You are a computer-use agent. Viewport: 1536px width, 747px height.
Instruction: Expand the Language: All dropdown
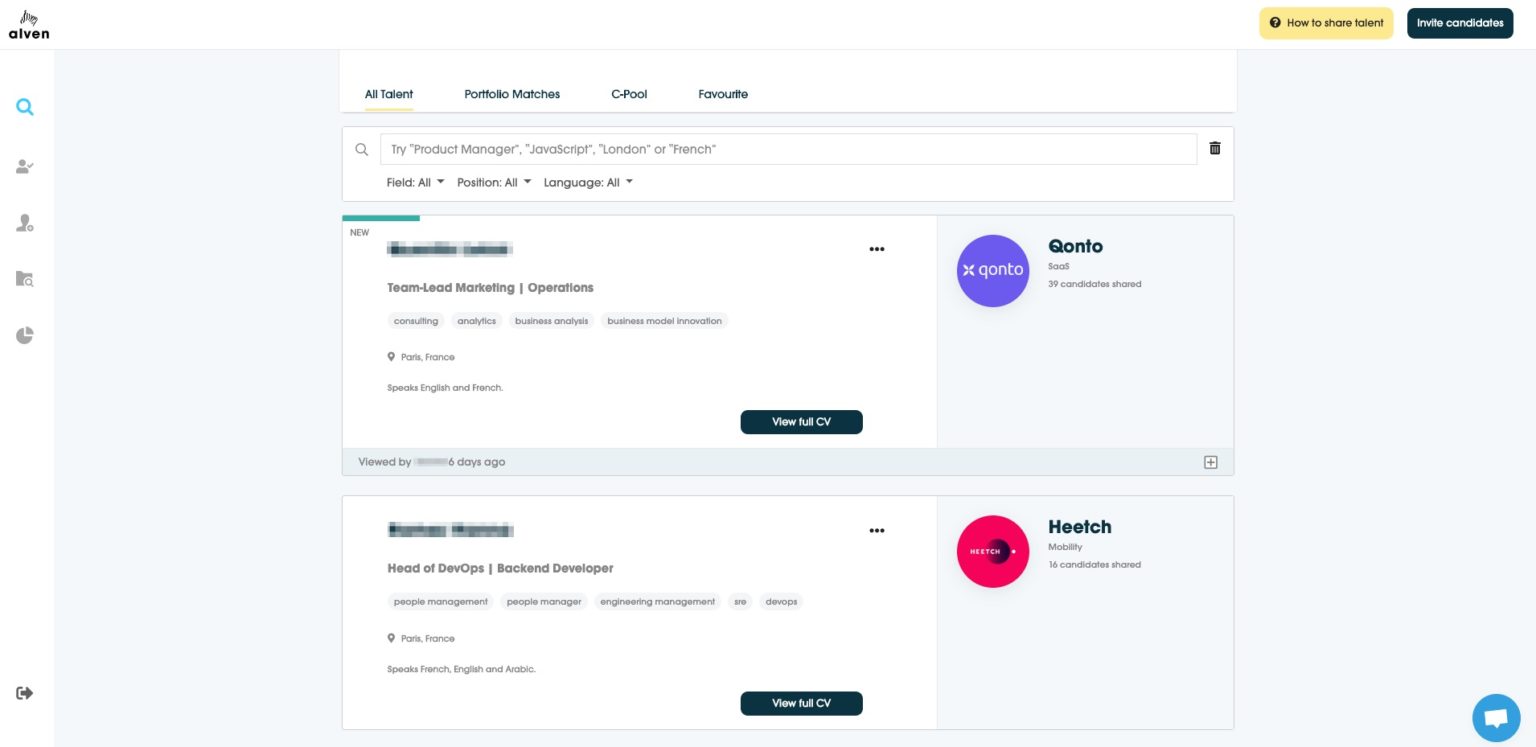pyautogui.click(x=590, y=182)
